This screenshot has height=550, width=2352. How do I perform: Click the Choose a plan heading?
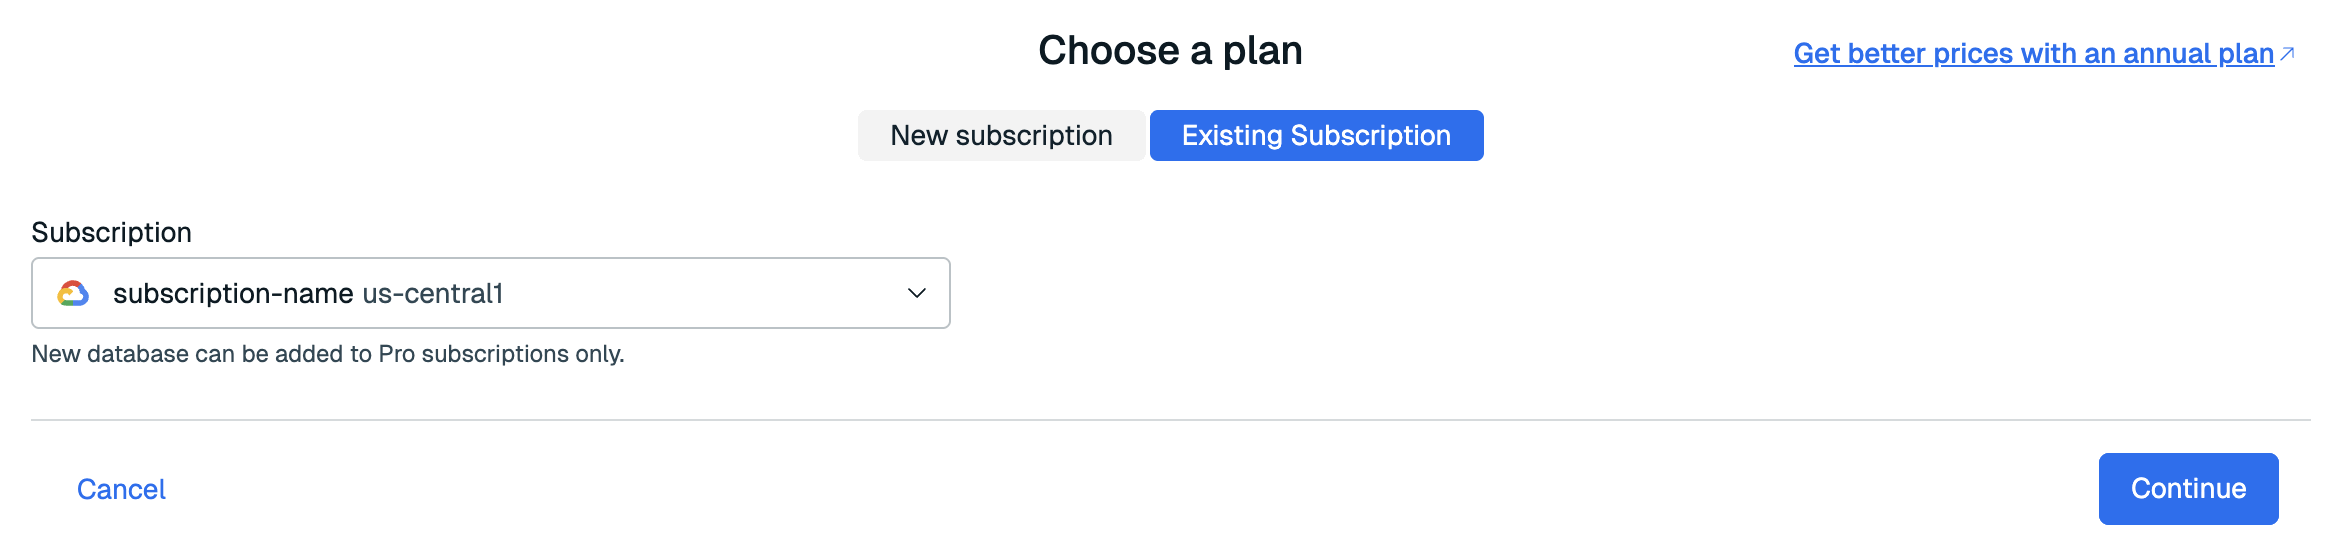(x=1169, y=50)
